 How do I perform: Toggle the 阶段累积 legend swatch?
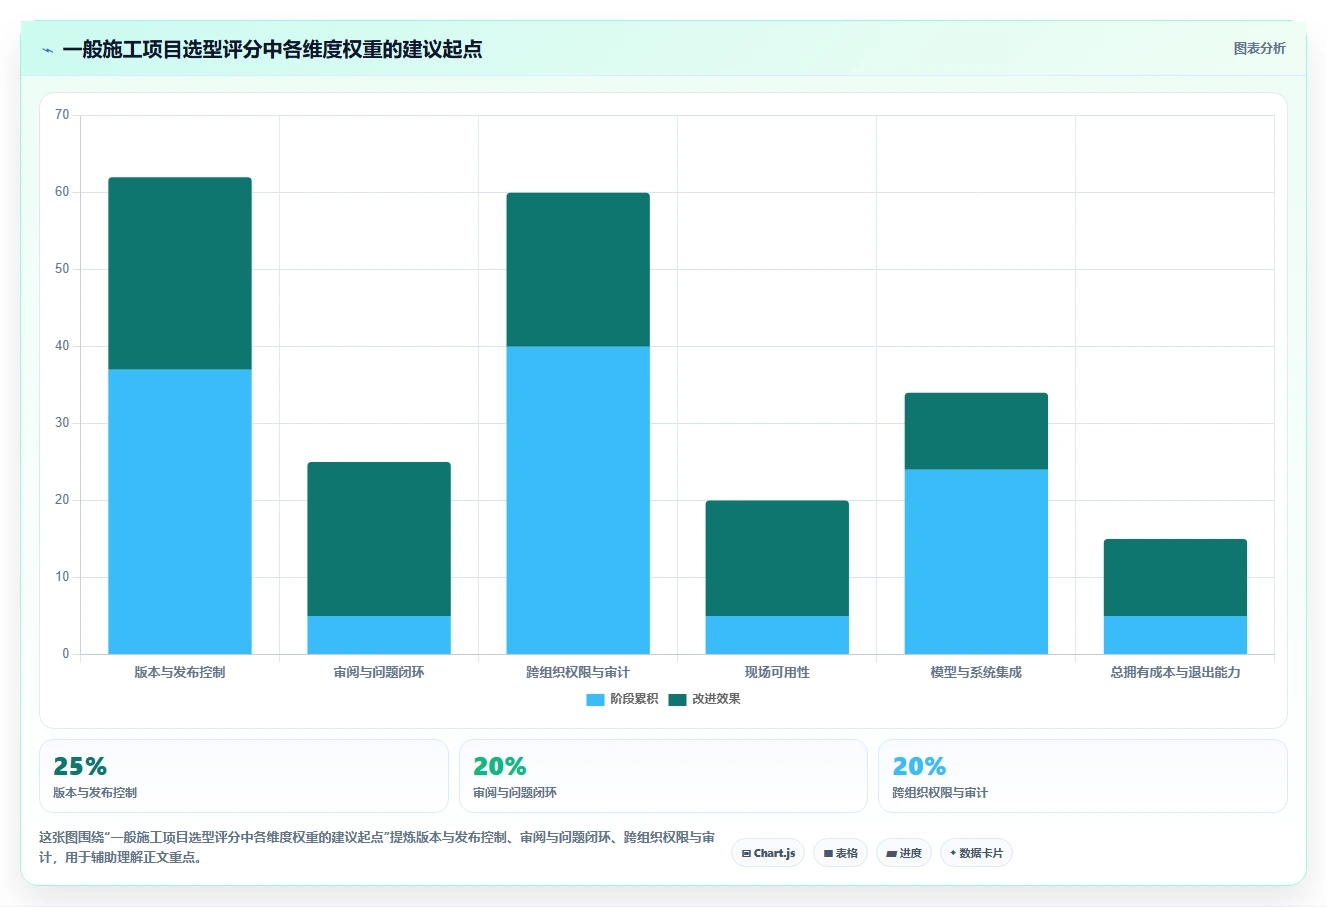[x=595, y=699]
